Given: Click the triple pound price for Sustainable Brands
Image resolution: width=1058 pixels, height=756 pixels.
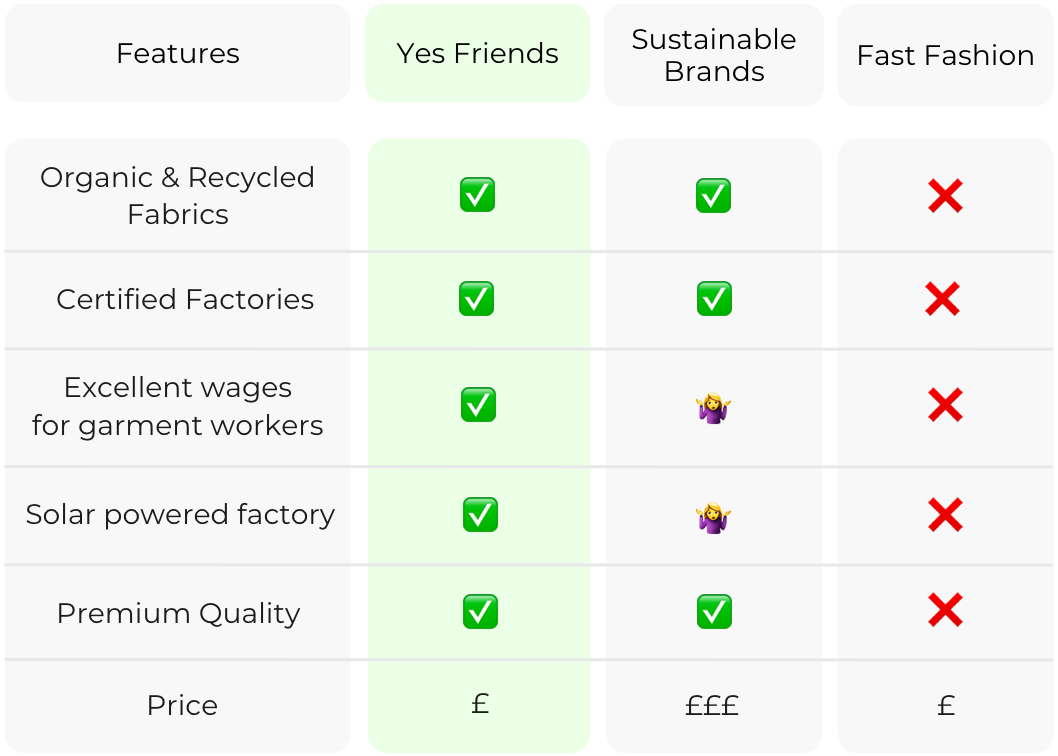Looking at the screenshot, I should (712, 706).
